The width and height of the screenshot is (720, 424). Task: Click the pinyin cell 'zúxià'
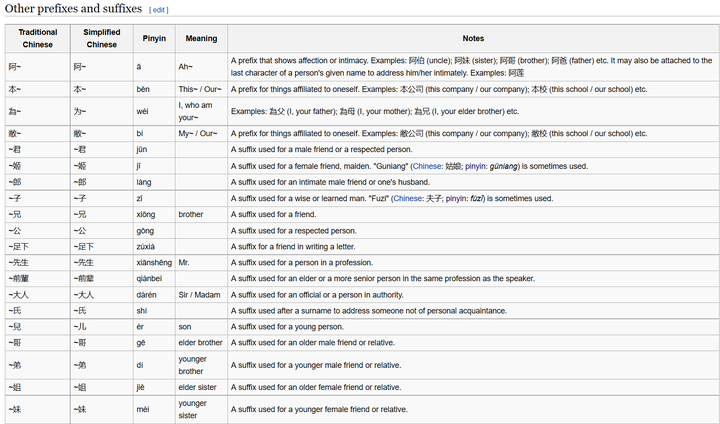coord(154,247)
